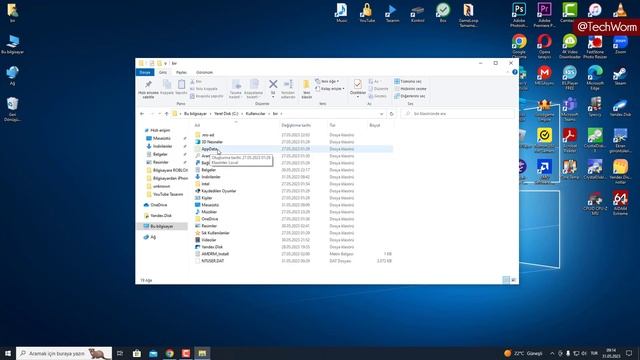This screenshot has width=640, height=360.
Task: Open Opera browser desktop shortcut
Action: click(544, 46)
